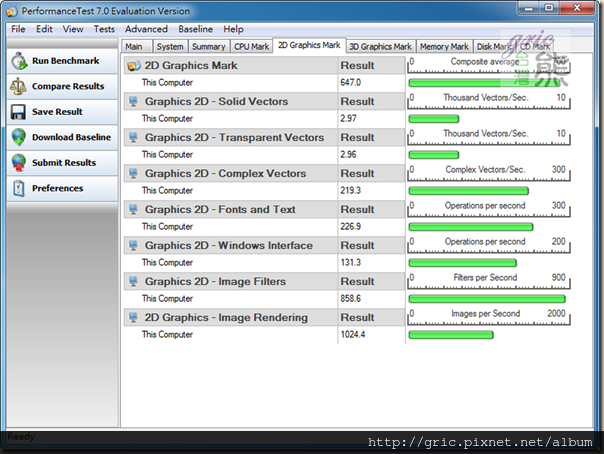Image resolution: width=604 pixels, height=454 pixels.
Task: Click the Images per Second scale ruler
Action: 488,318
